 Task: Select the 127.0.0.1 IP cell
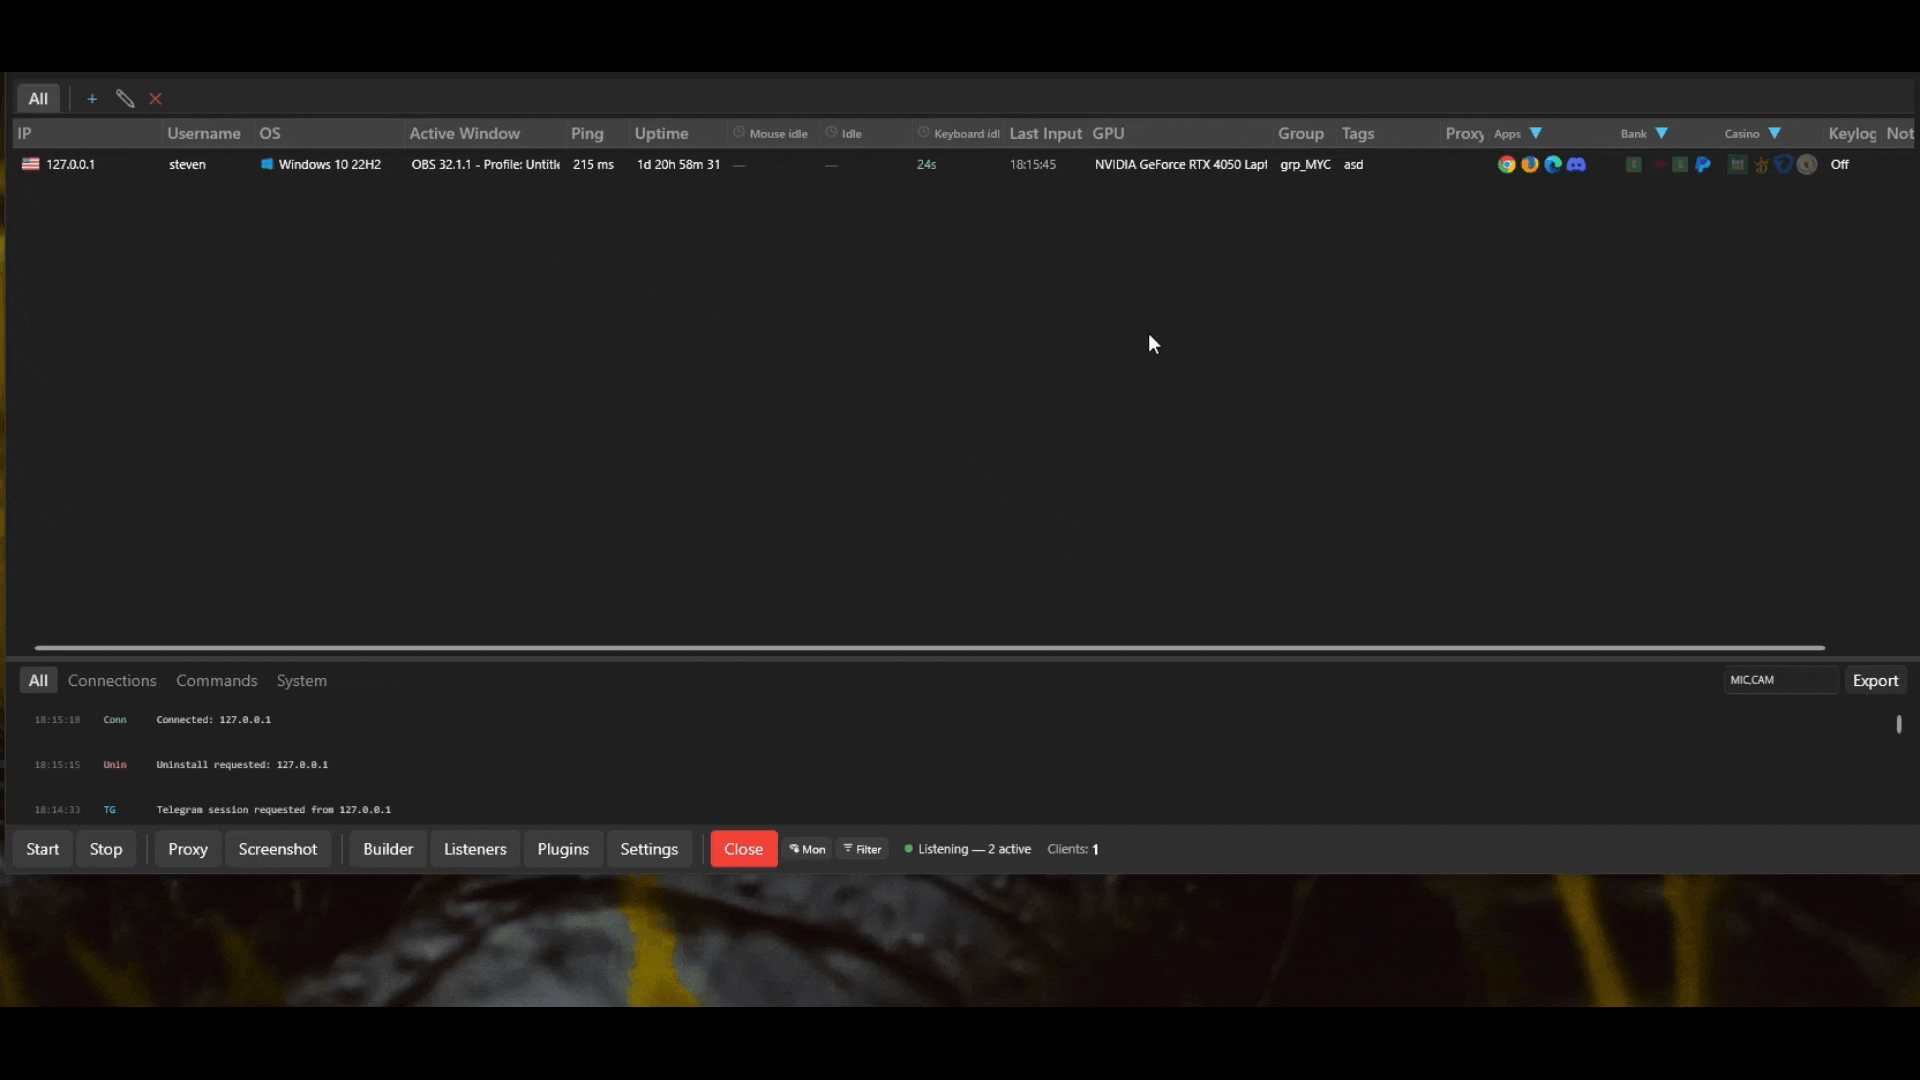(x=70, y=165)
